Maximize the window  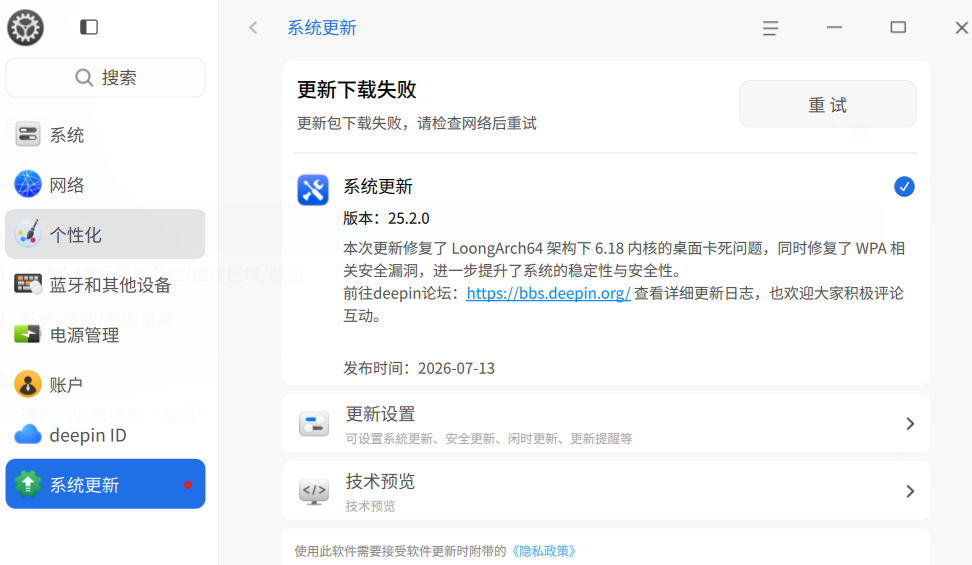(x=898, y=27)
